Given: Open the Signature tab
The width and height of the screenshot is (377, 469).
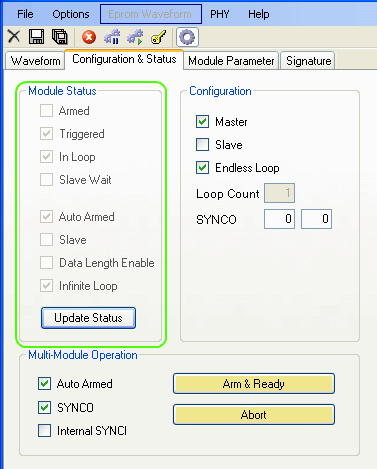Looking at the screenshot, I should coord(308,61).
